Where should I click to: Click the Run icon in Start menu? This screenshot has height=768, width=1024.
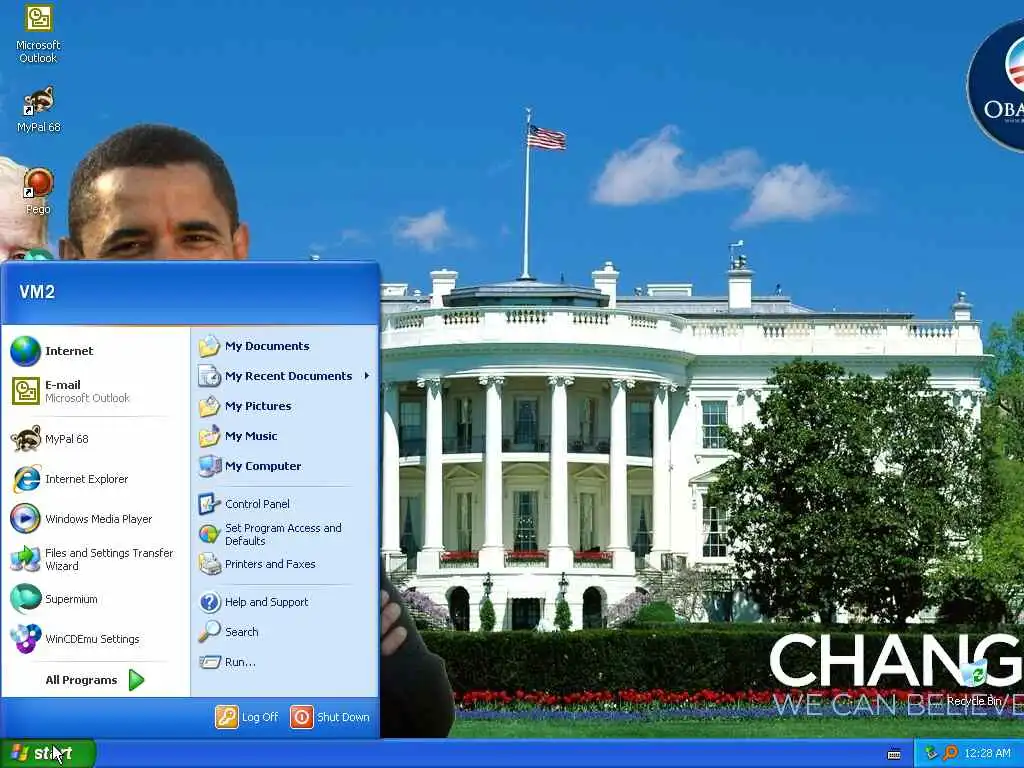(209, 662)
